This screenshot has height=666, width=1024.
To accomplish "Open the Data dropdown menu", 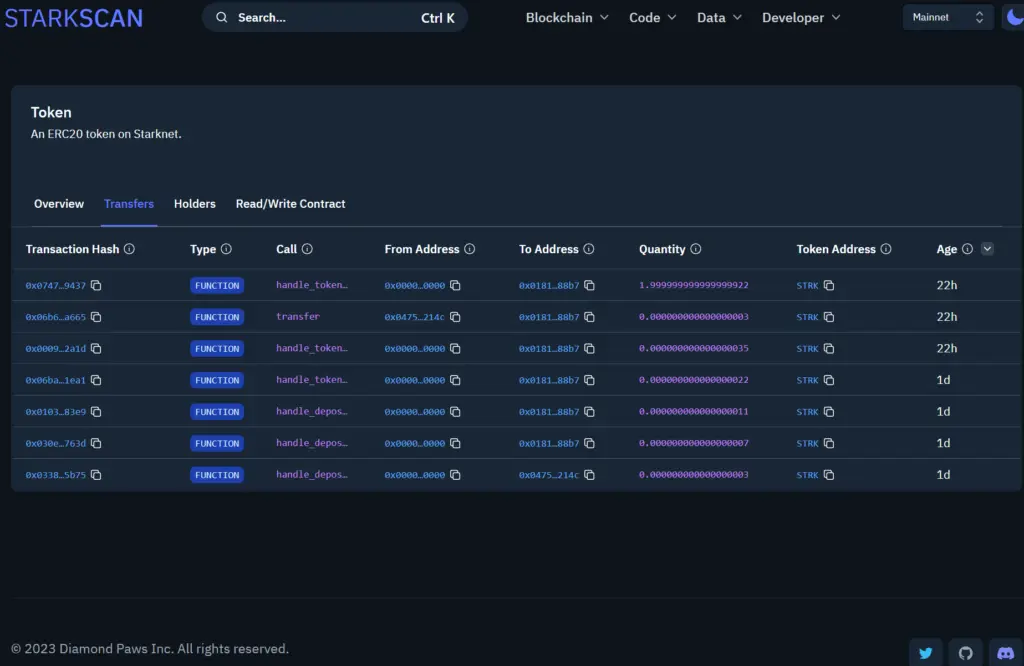I will coord(719,18).
